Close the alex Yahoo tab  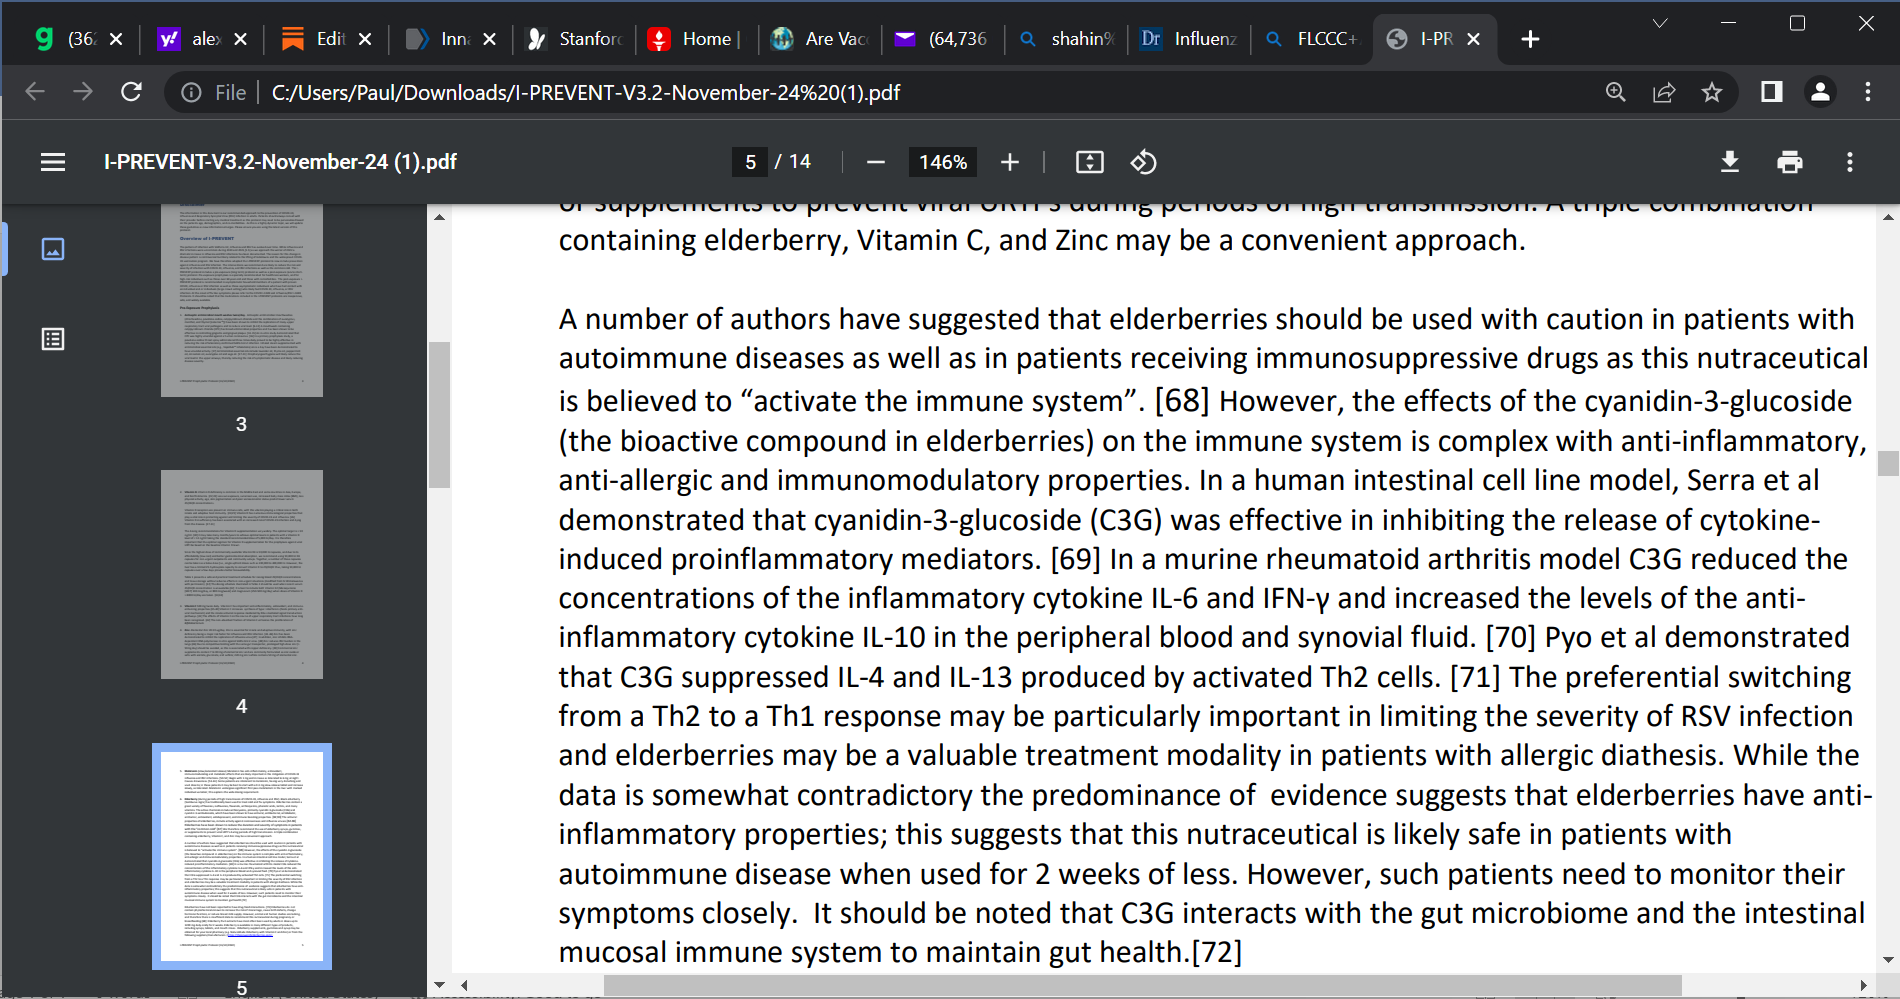[240, 39]
